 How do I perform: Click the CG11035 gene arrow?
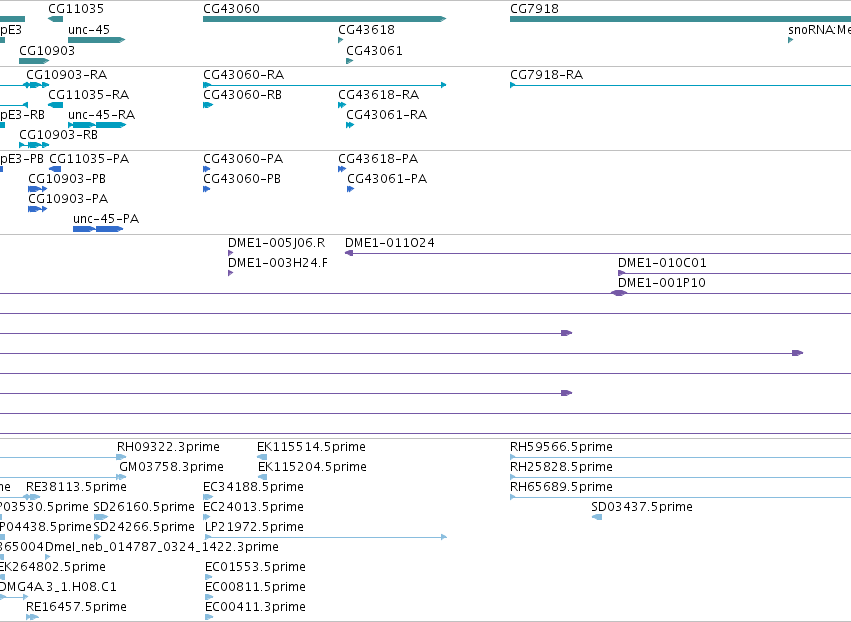(x=55, y=19)
